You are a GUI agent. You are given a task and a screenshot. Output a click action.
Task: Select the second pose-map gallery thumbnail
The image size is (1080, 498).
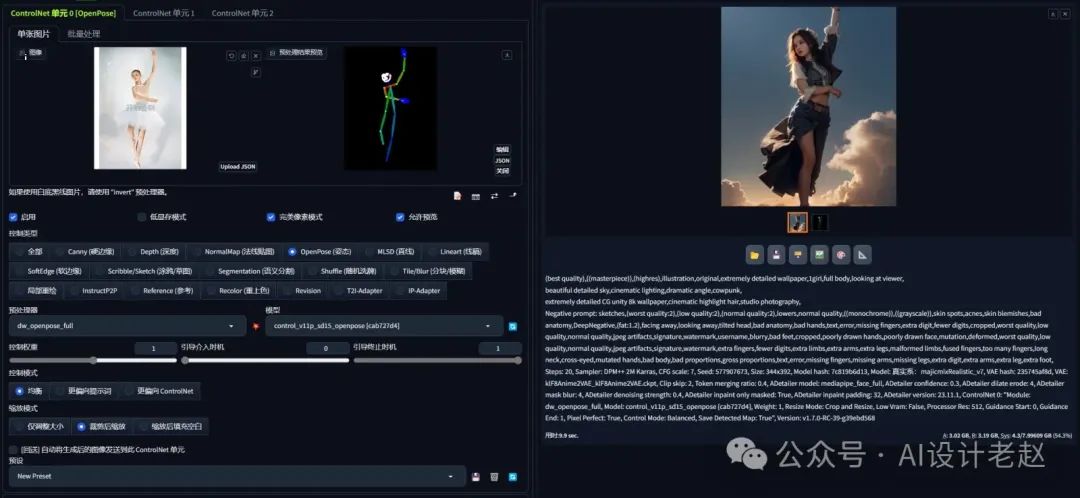tap(819, 222)
